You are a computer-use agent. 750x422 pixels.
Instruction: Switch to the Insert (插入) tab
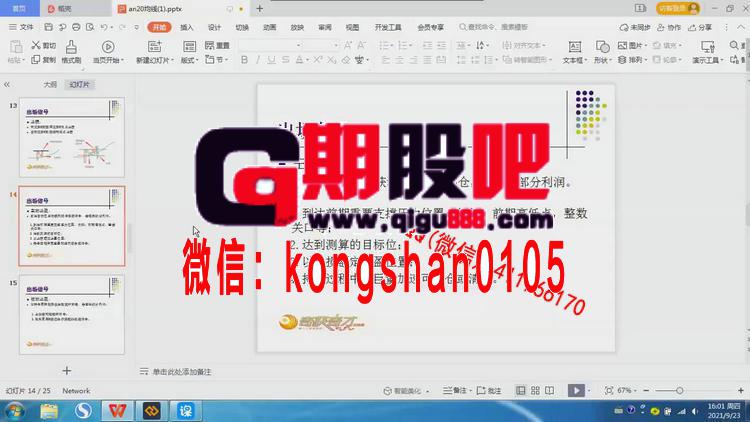tap(187, 27)
